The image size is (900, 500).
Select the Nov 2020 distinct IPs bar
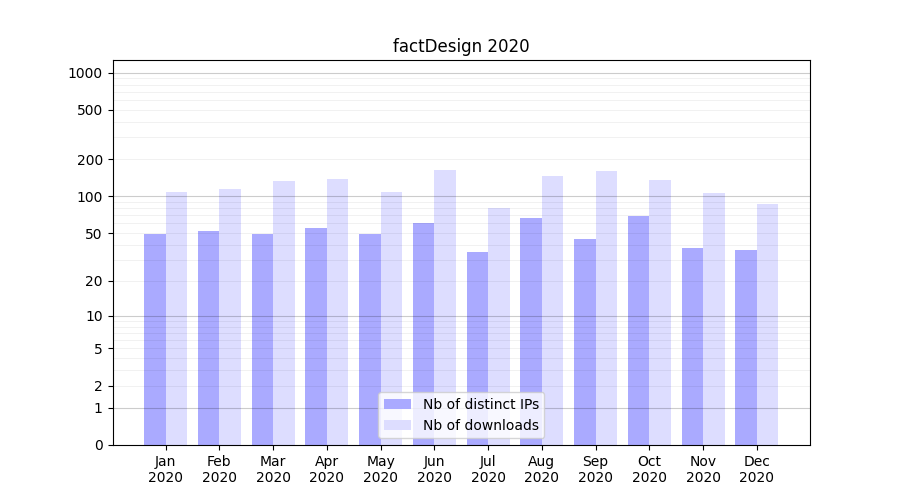point(692,346)
